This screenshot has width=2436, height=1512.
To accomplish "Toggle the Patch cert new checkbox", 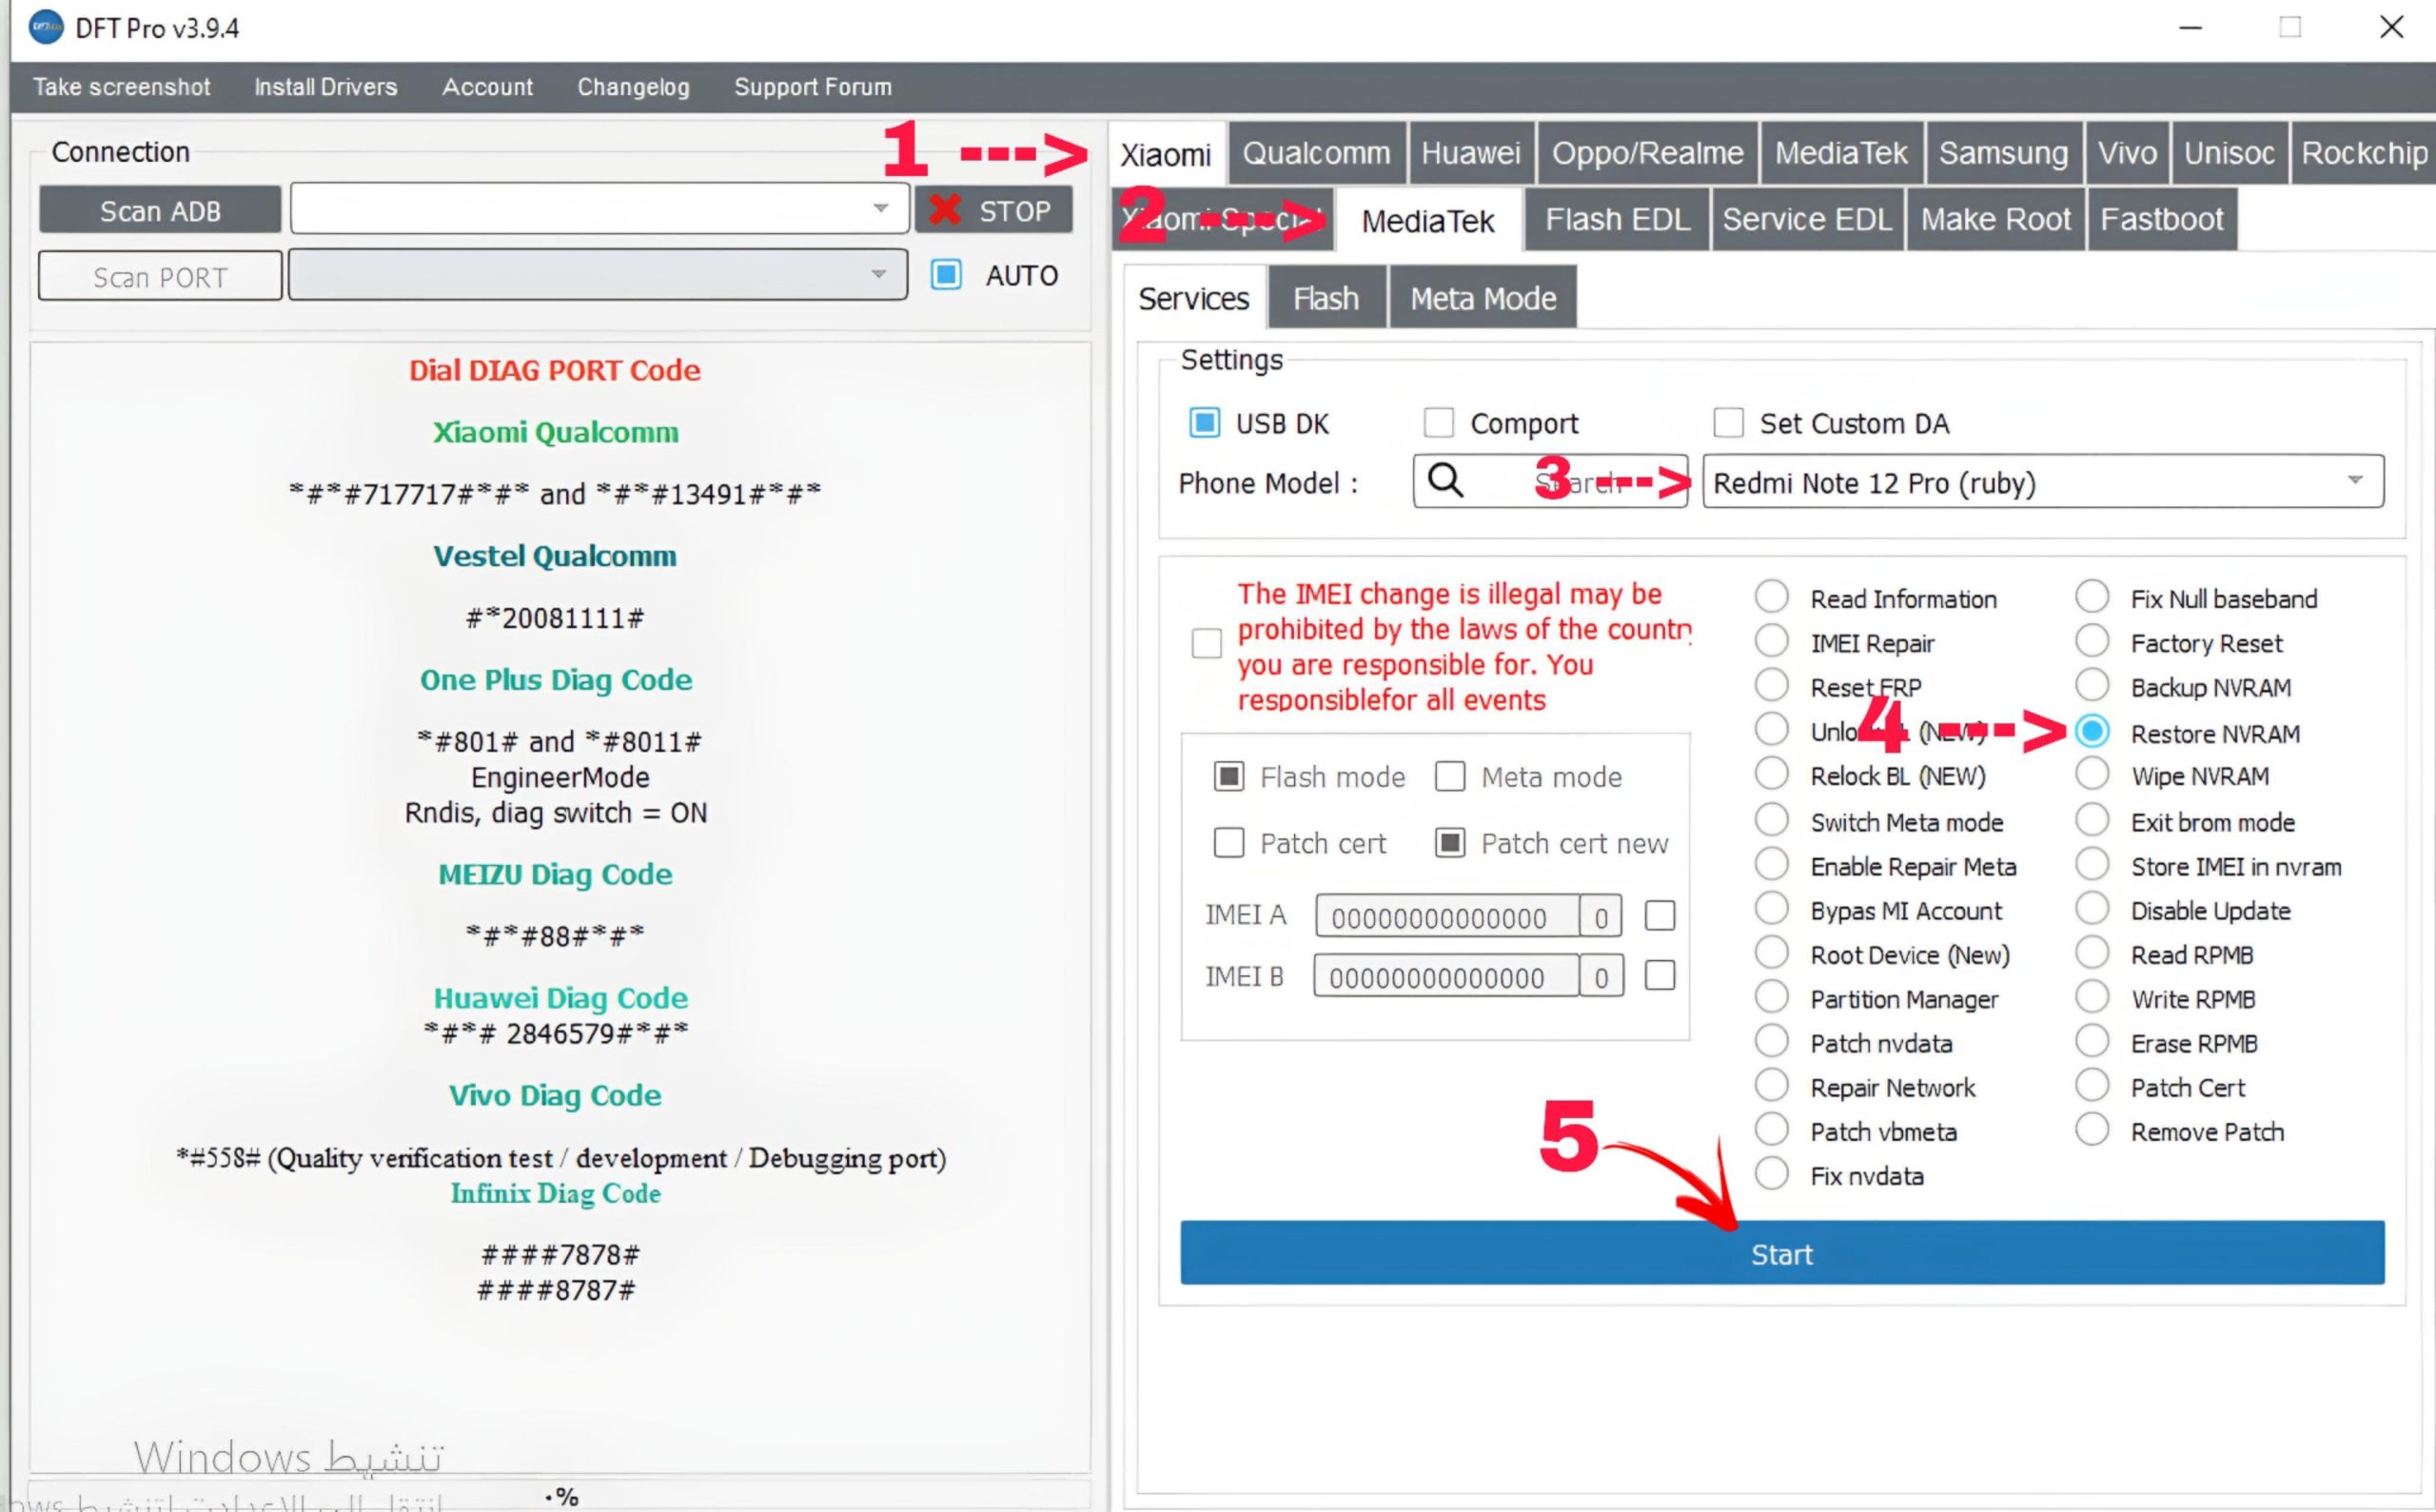I will pos(1450,843).
